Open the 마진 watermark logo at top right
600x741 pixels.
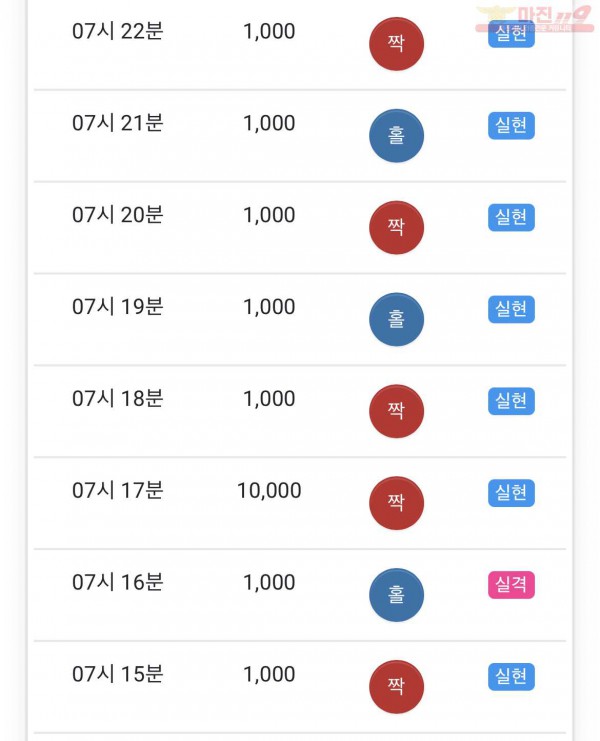pyautogui.click(x=535, y=18)
